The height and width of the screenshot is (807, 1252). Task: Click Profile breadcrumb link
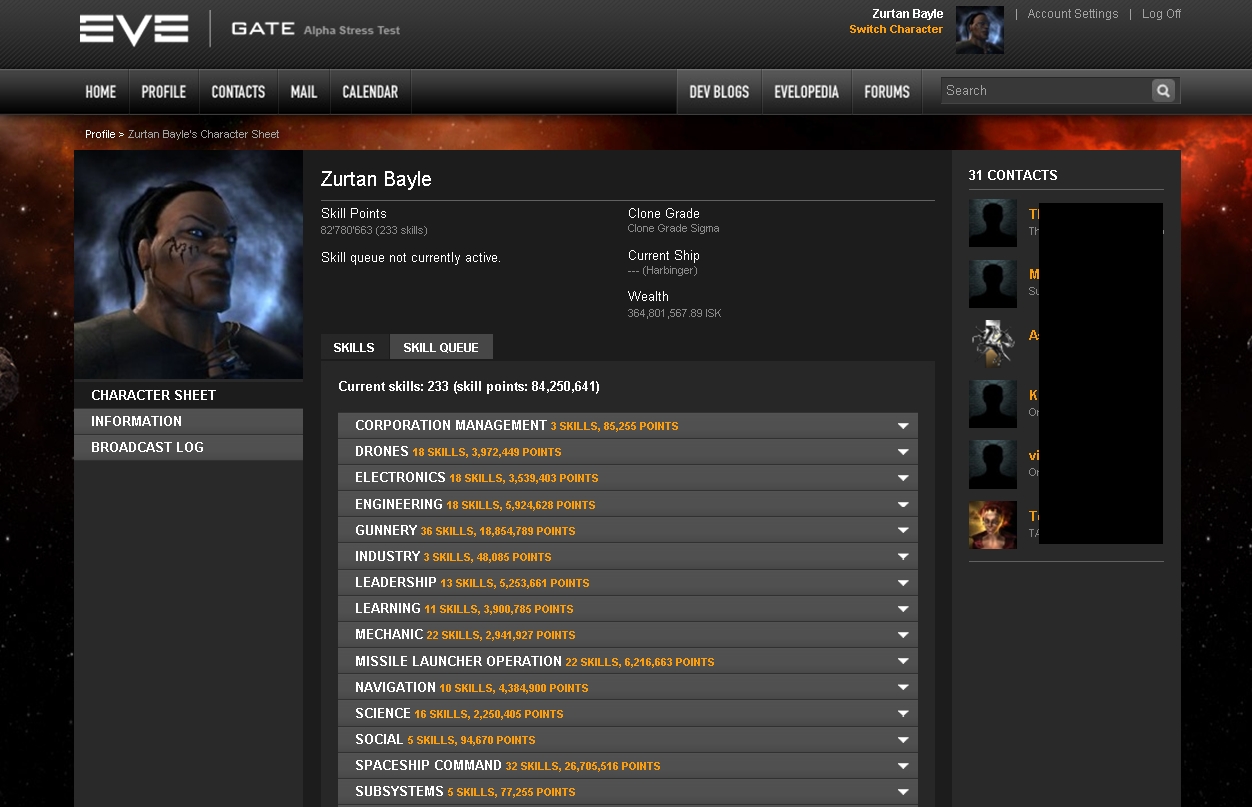(100, 134)
